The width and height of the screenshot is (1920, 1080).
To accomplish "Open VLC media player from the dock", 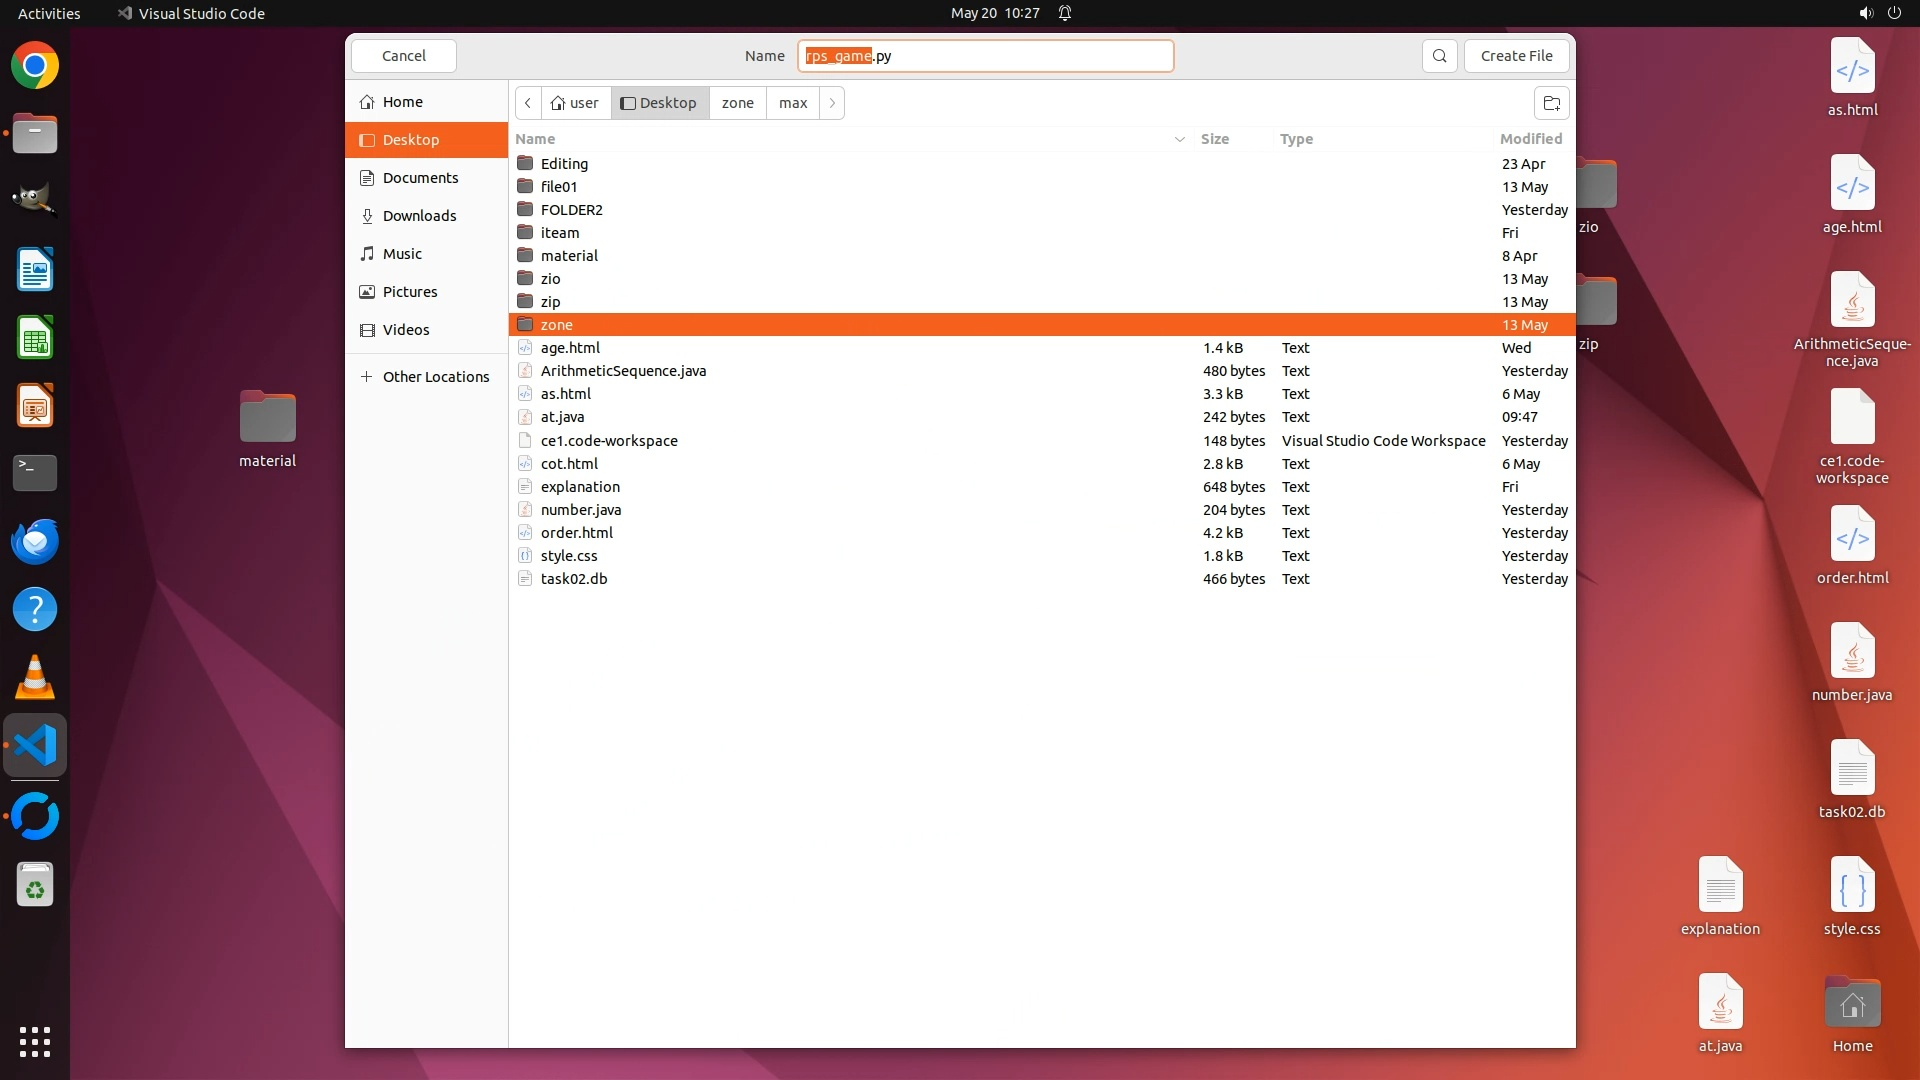I will click(x=35, y=677).
